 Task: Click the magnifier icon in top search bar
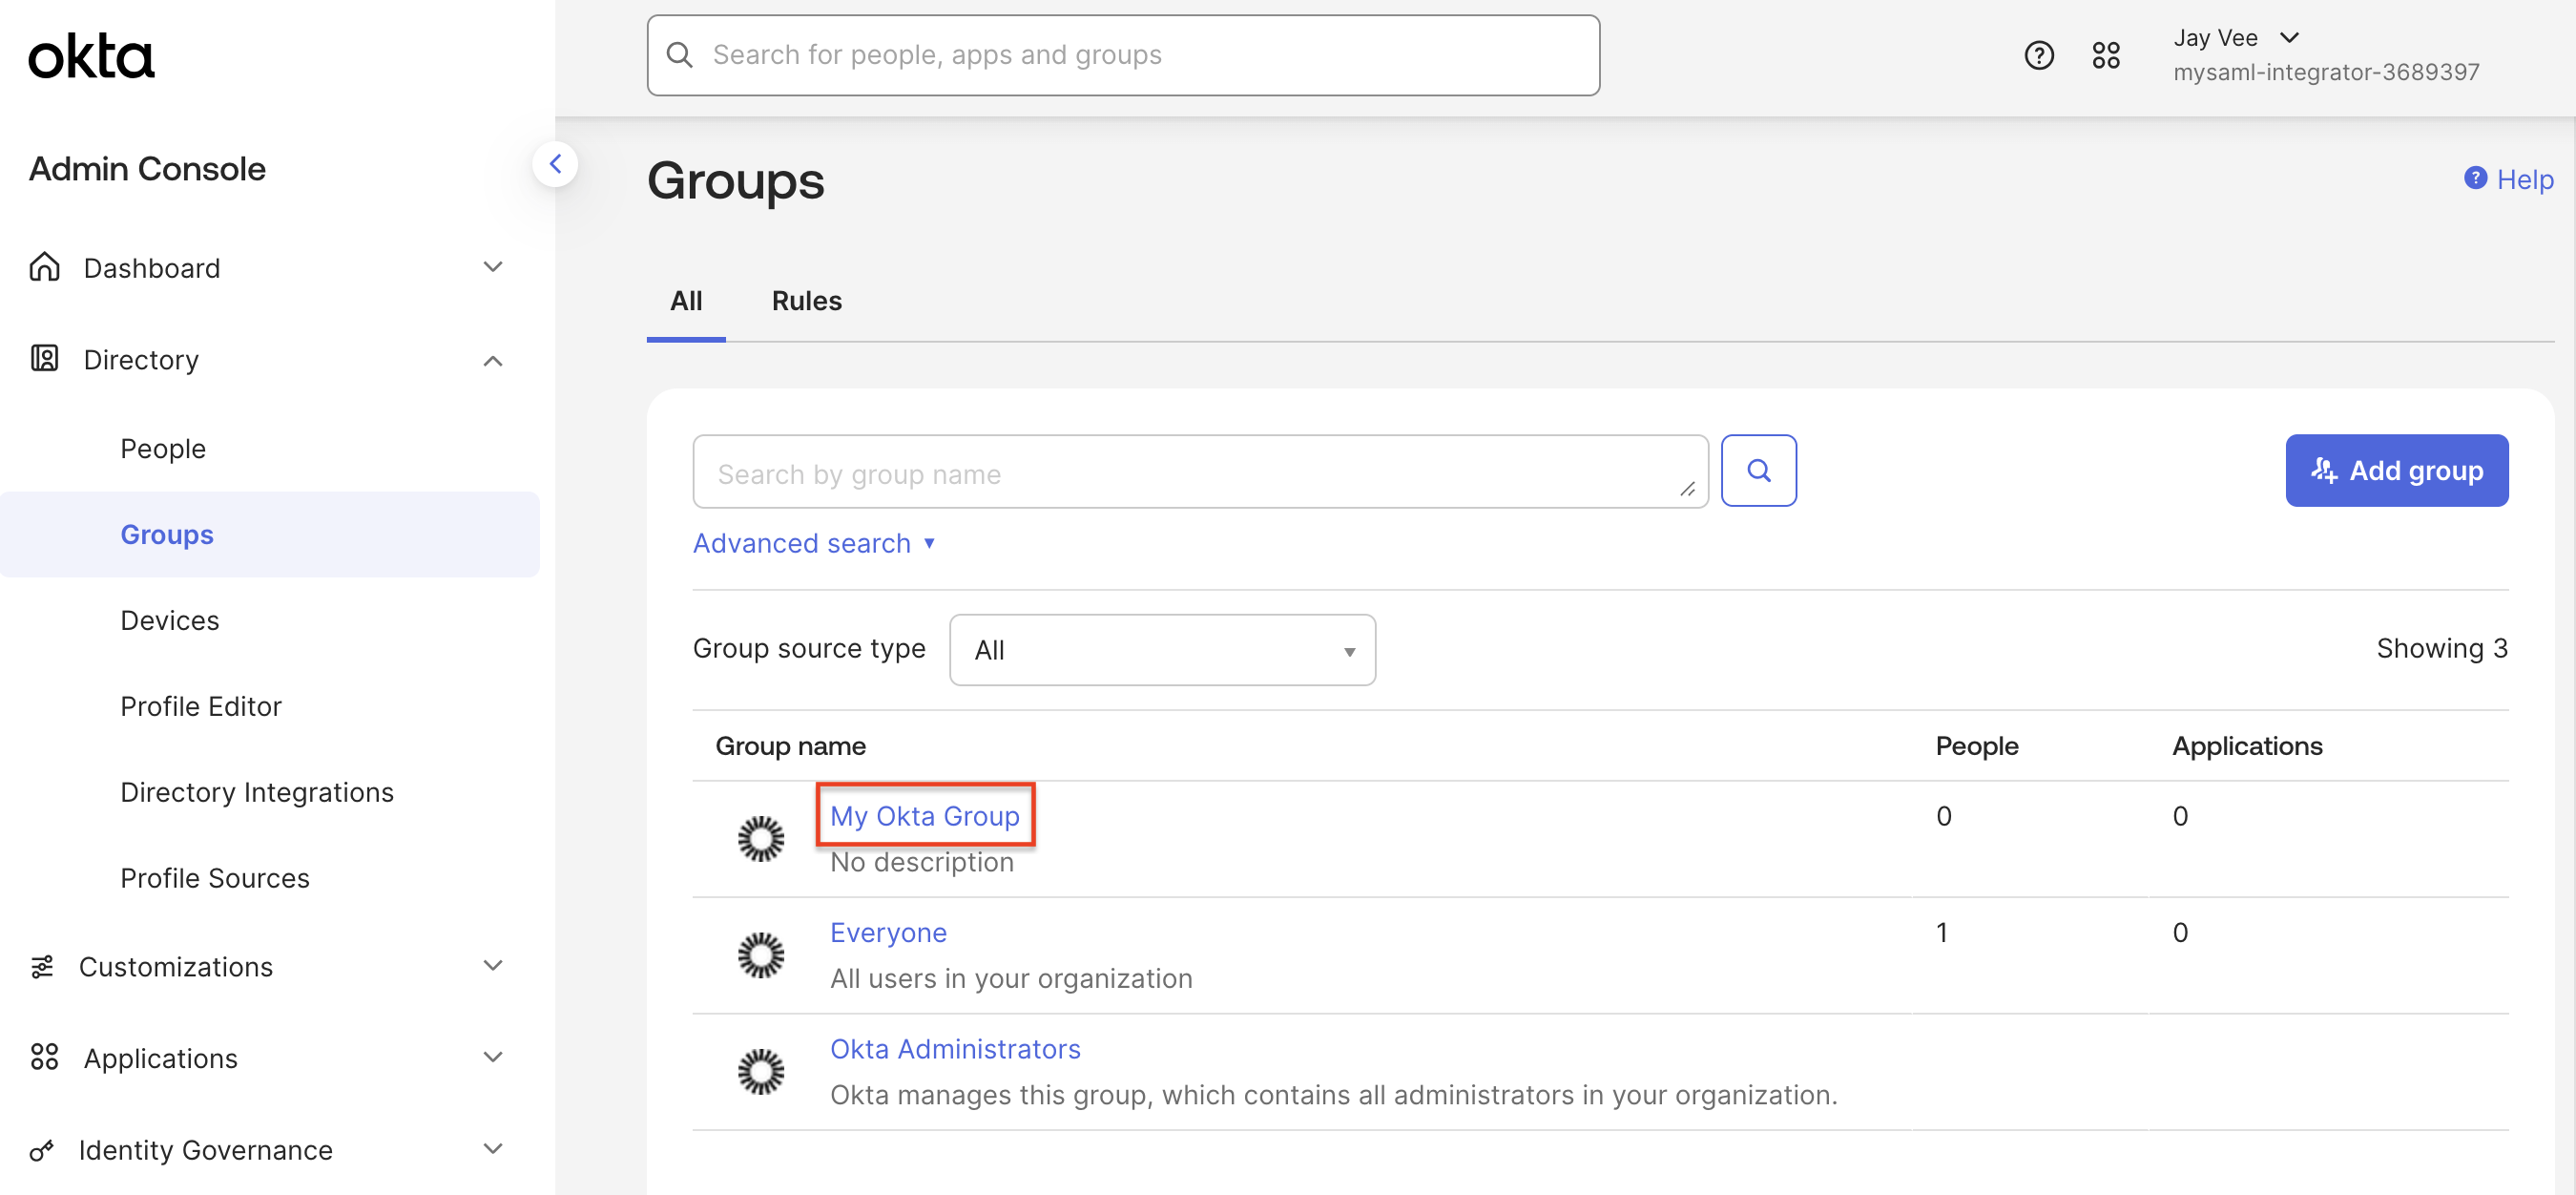[x=680, y=55]
